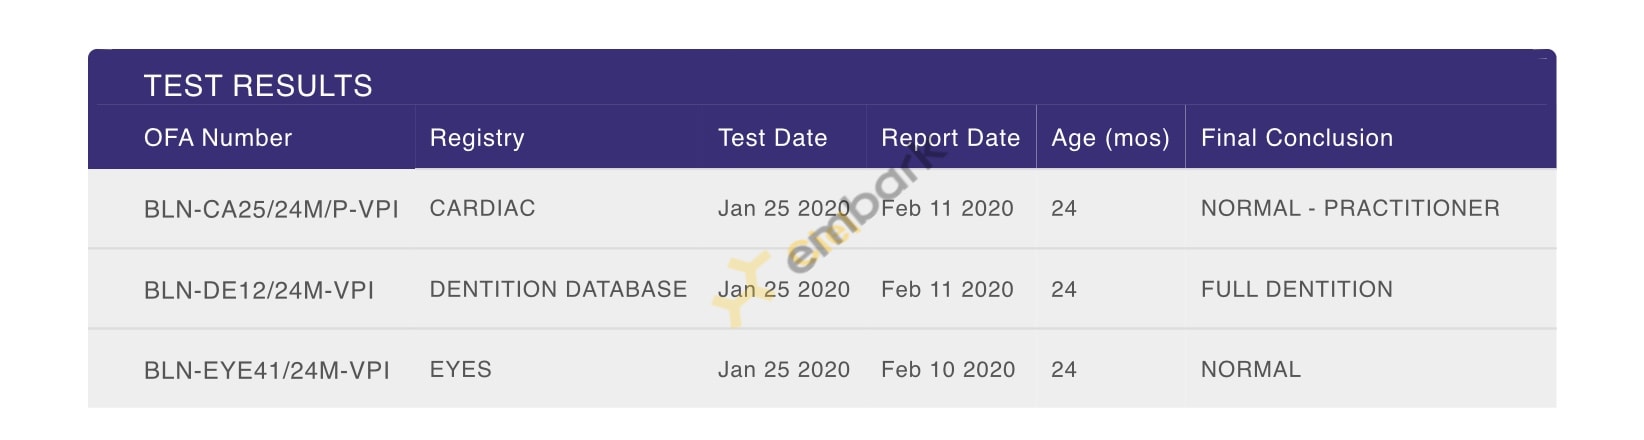The width and height of the screenshot is (1644, 440).
Task: Open OFA number BLN-DE12/24M-VPI
Action: click(259, 290)
